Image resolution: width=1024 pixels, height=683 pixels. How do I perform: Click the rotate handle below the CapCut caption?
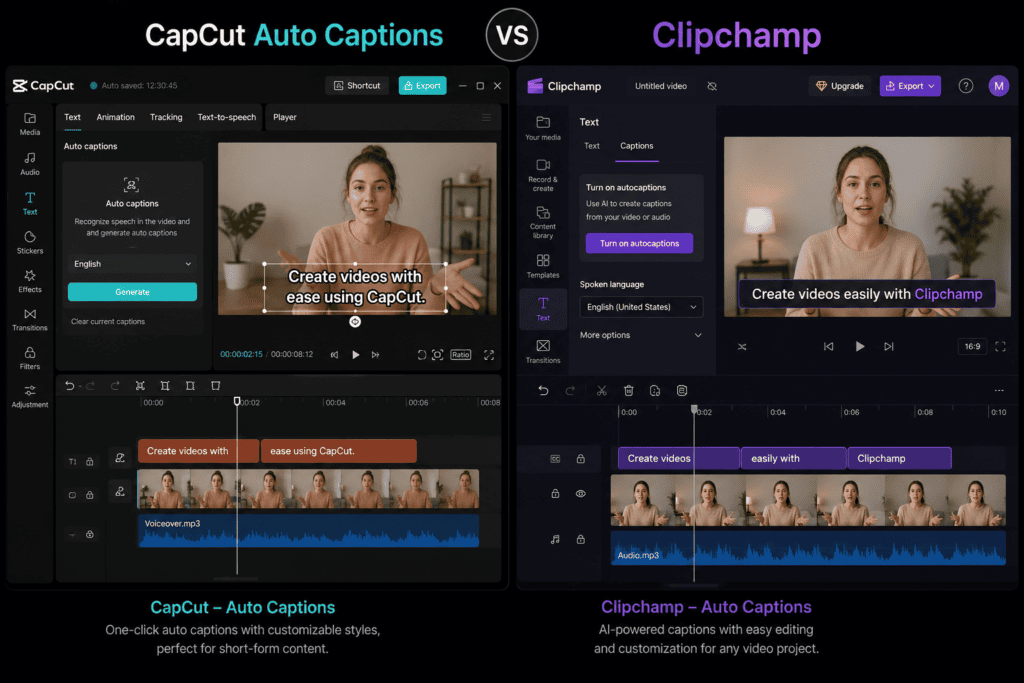pos(355,321)
